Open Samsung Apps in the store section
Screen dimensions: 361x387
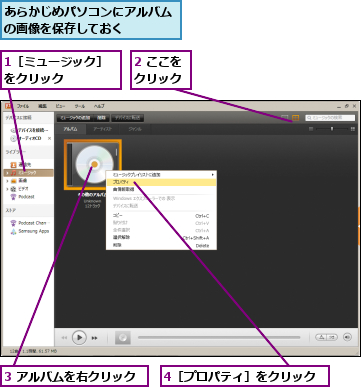tap(34, 231)
